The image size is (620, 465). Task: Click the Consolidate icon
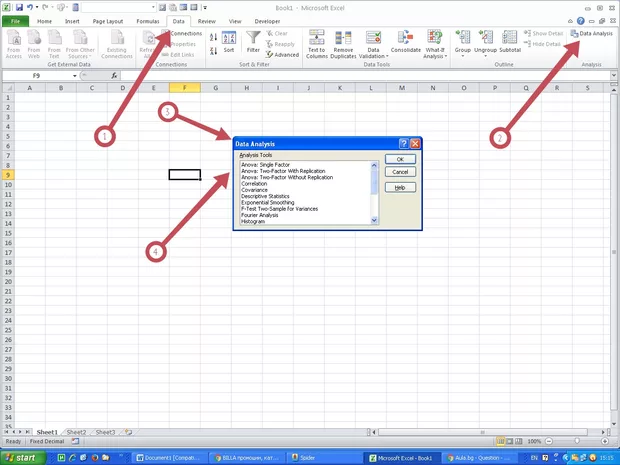point(406,42)
